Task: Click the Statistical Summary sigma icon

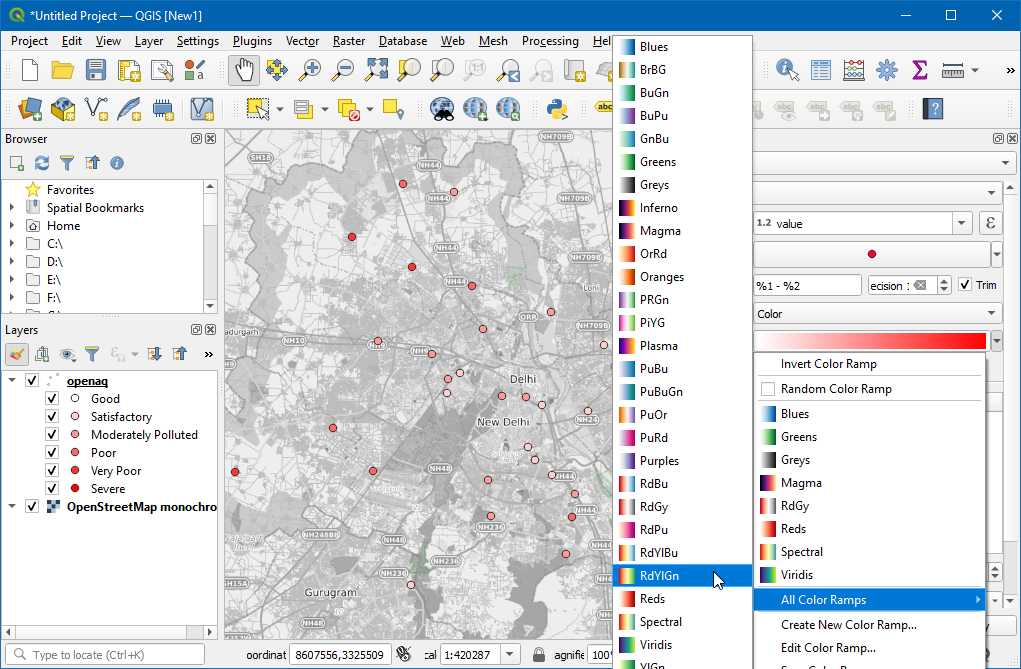Action: coord(919,70)
